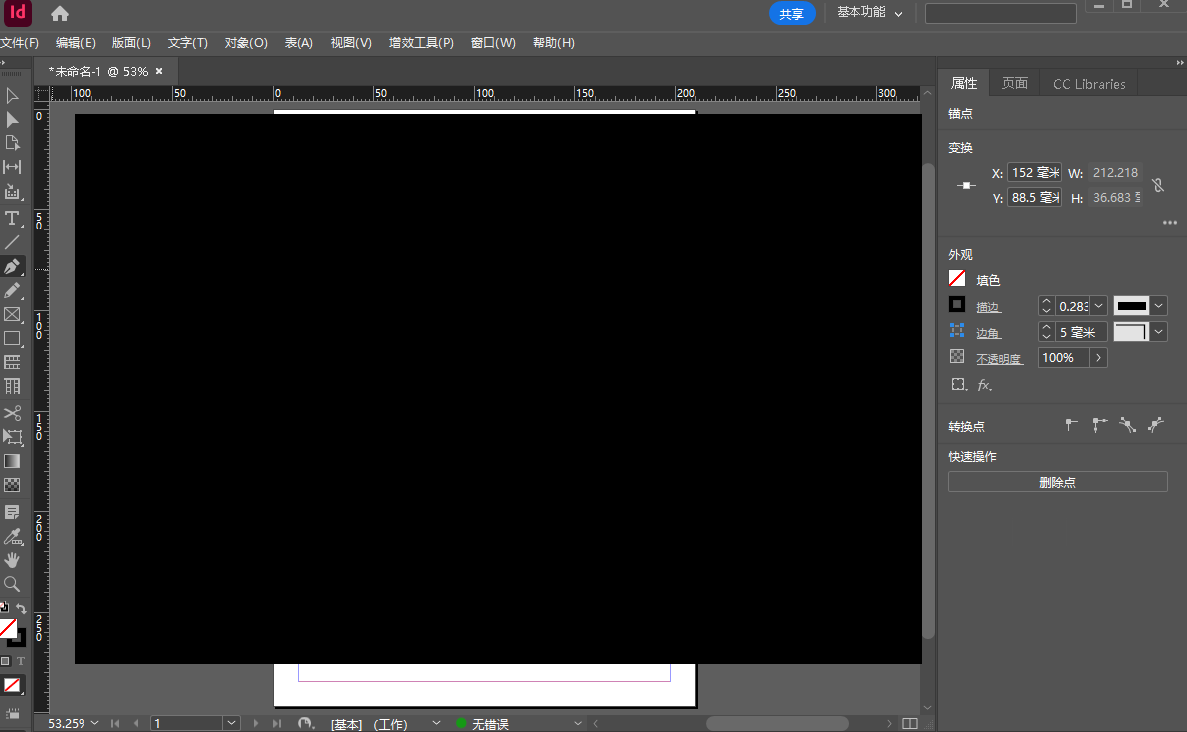Select the Free Transform tool
1187x732 pixels.
click(x=12, y=437)
